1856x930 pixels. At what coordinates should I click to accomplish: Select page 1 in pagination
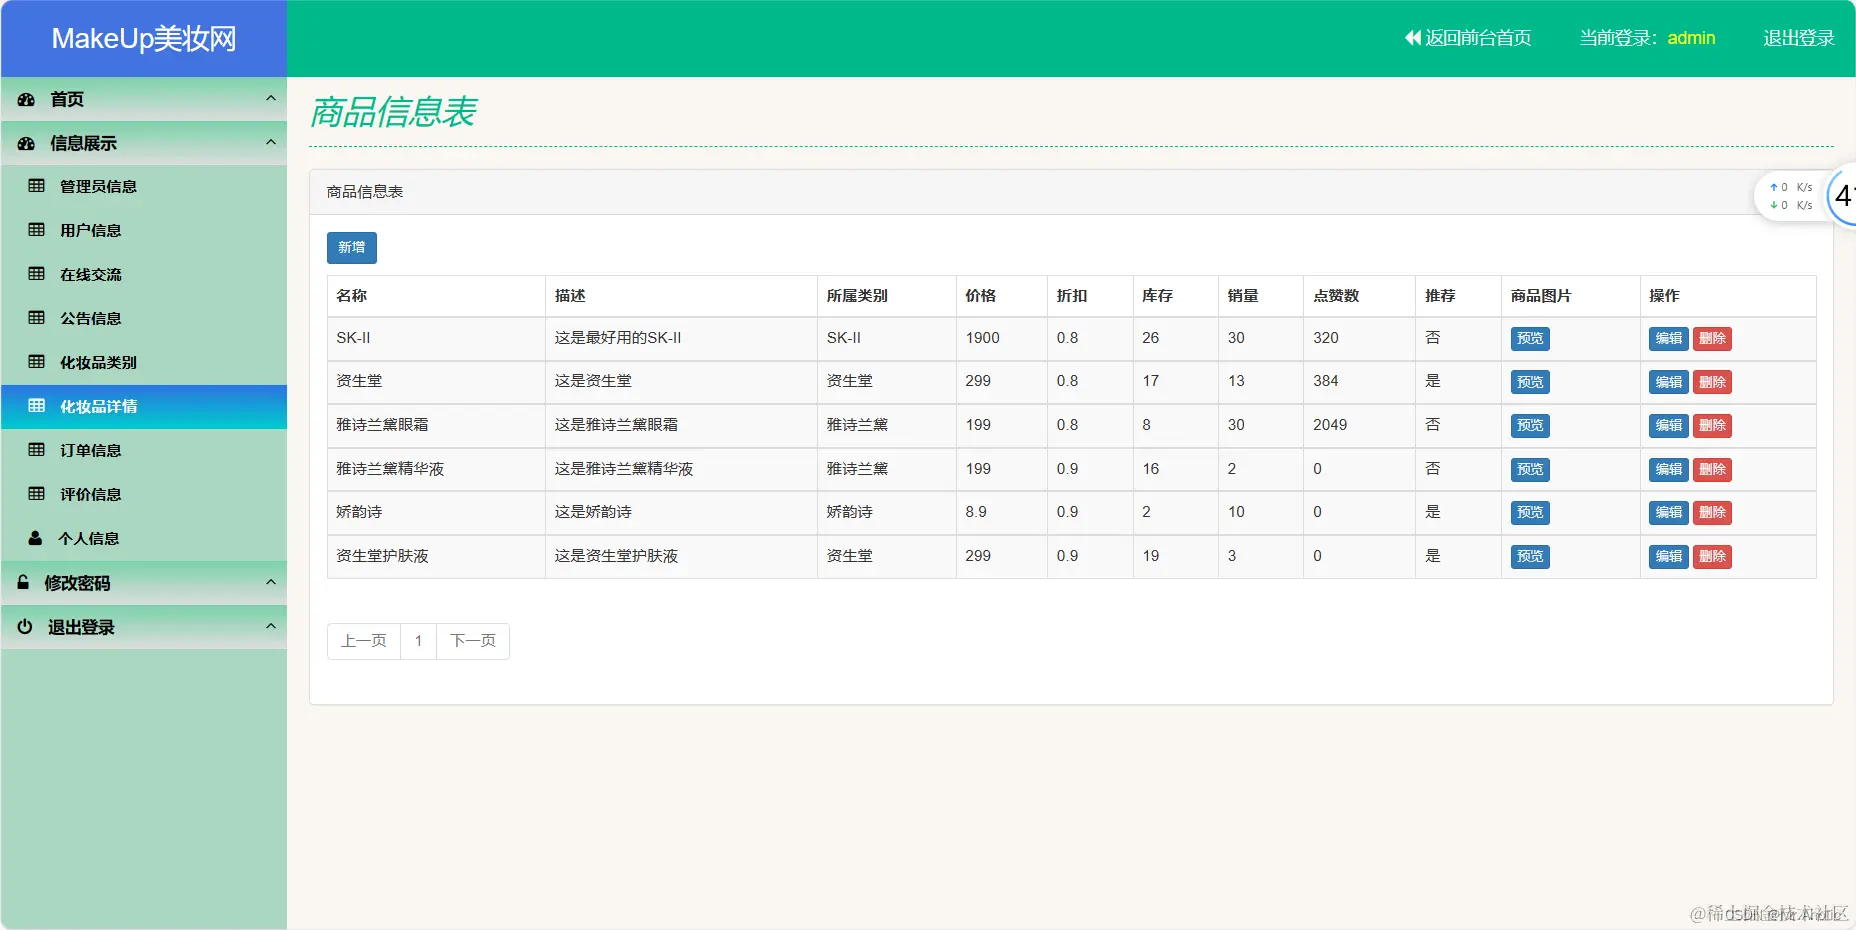419,641
